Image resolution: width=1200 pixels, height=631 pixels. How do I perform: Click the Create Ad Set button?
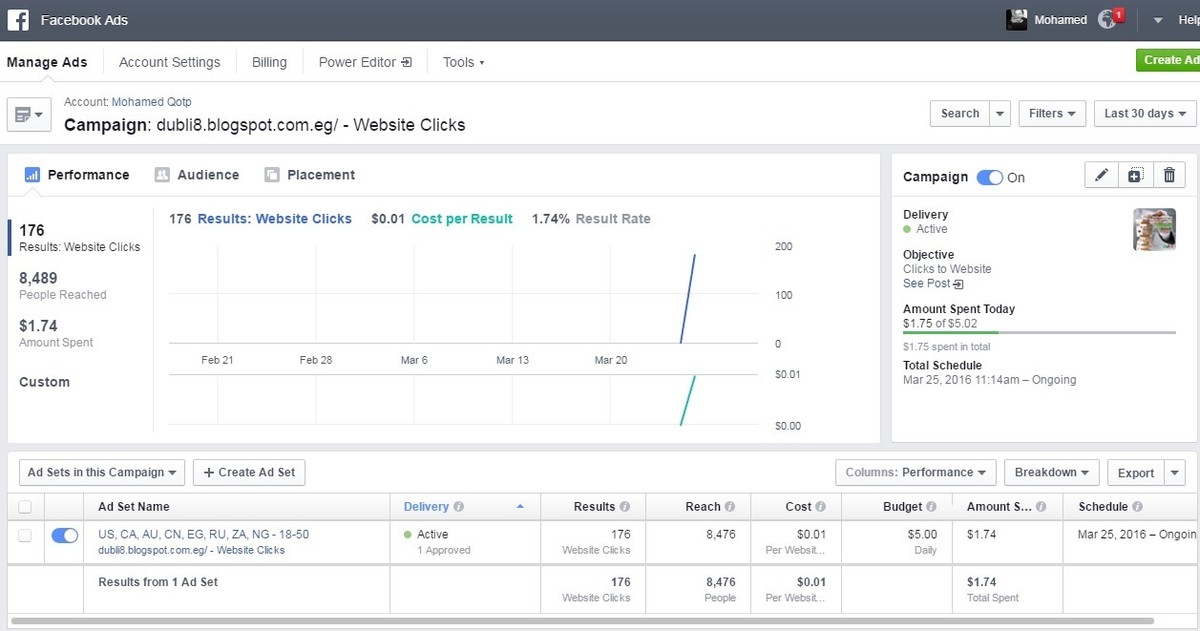(x=249, y=472)
